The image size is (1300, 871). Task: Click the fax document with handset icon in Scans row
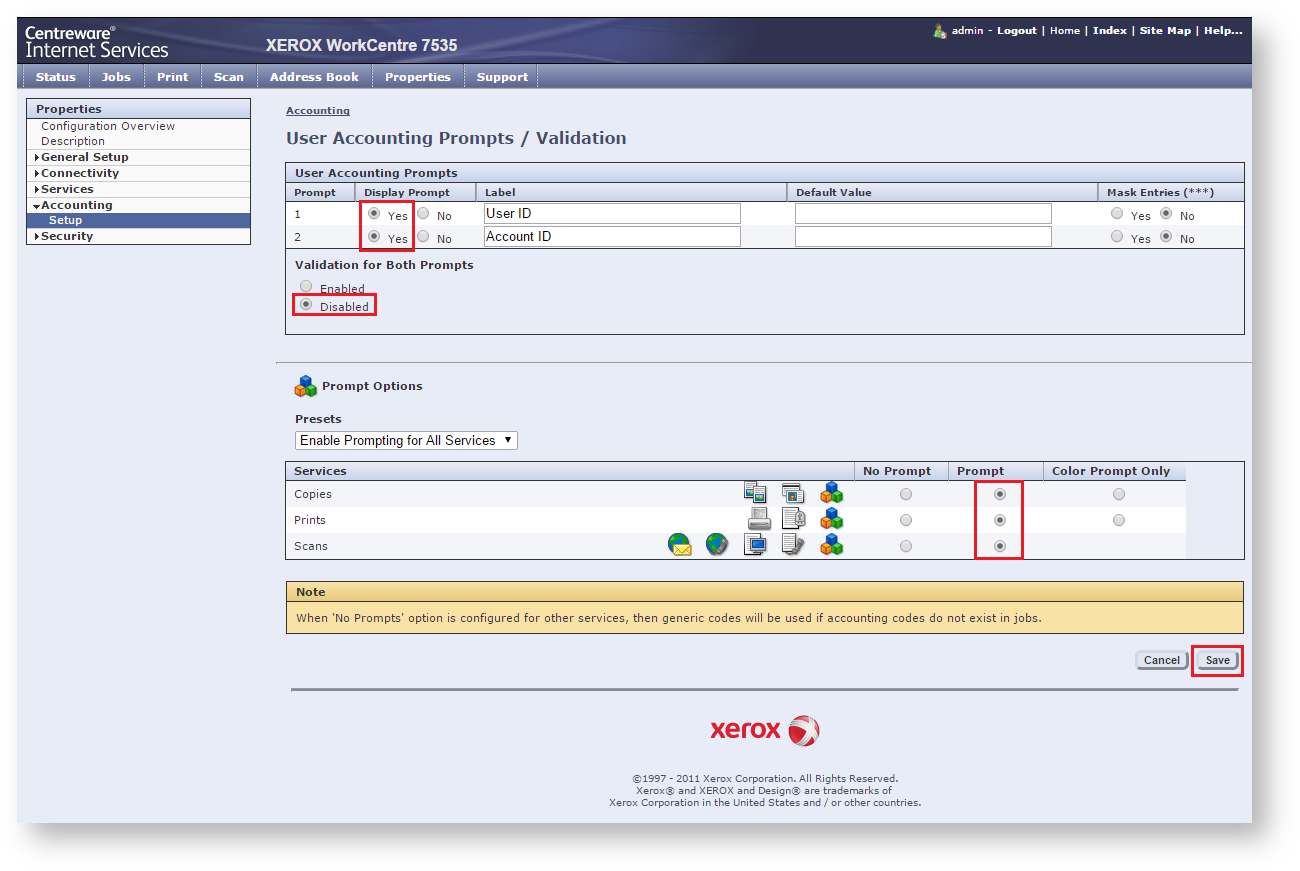click(x=793, y=545)
